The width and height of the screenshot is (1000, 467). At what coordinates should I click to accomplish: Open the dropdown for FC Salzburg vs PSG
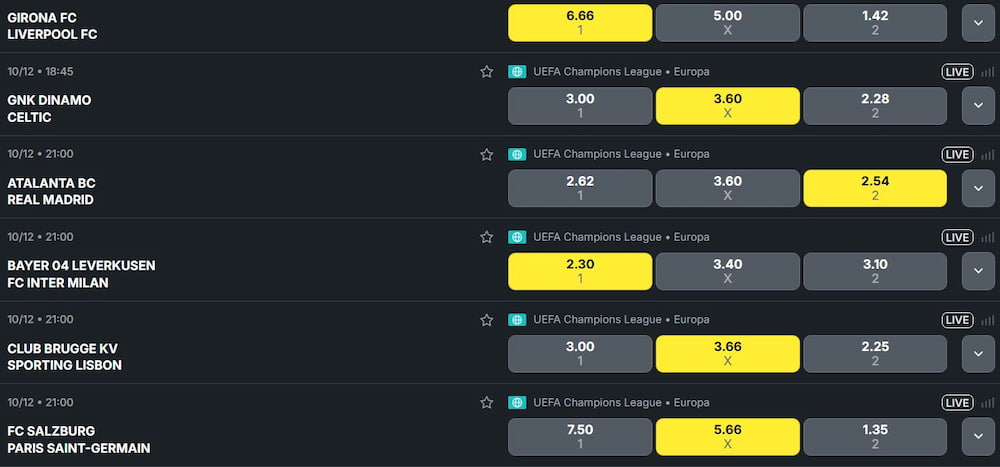click(x=978, y=436)
